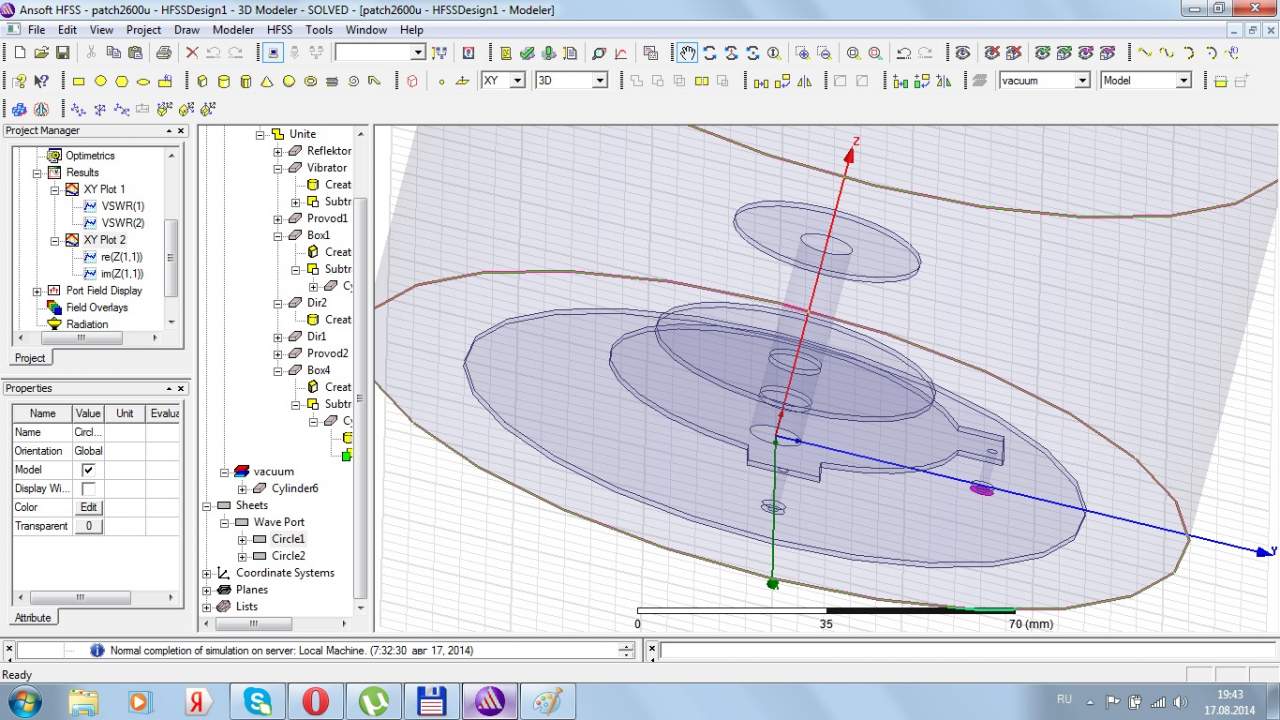The height and width of the screenshot is (720, 1280).
Task: Select the Pan (hand) view tool
Action: coord(687,53)
